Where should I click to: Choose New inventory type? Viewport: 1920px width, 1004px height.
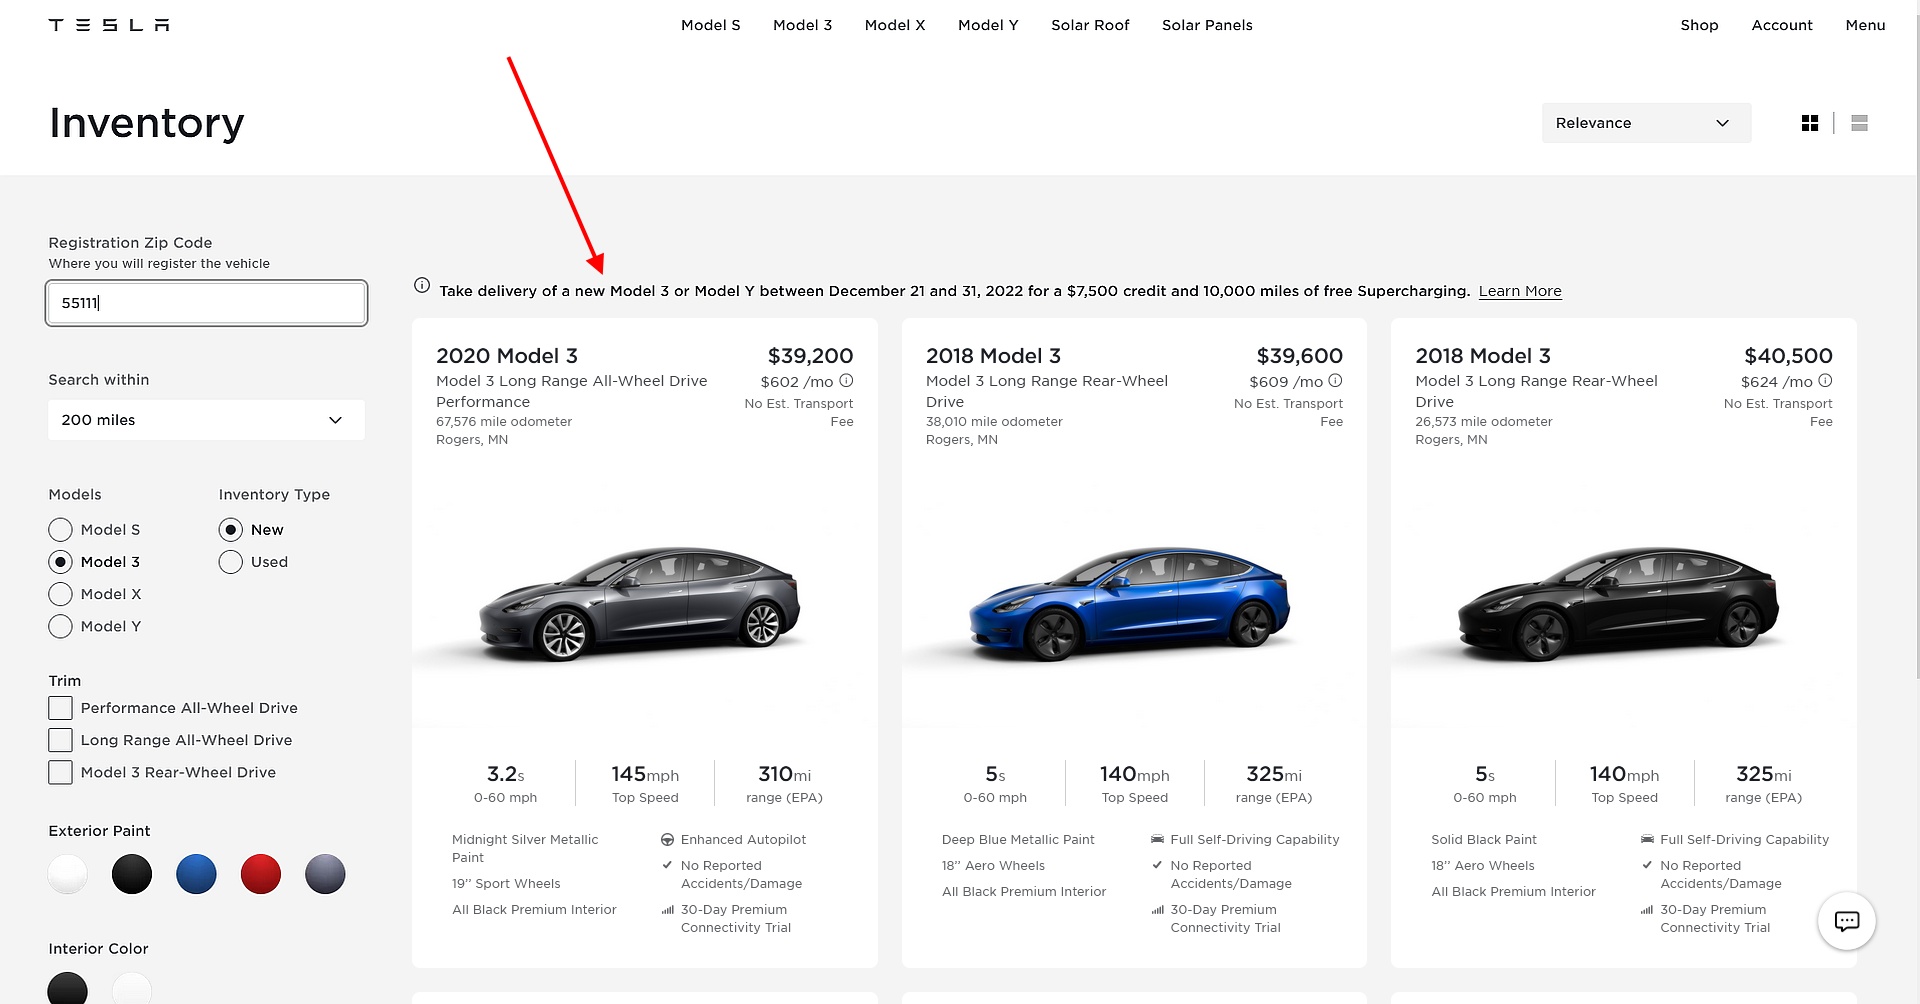[230, 530]
